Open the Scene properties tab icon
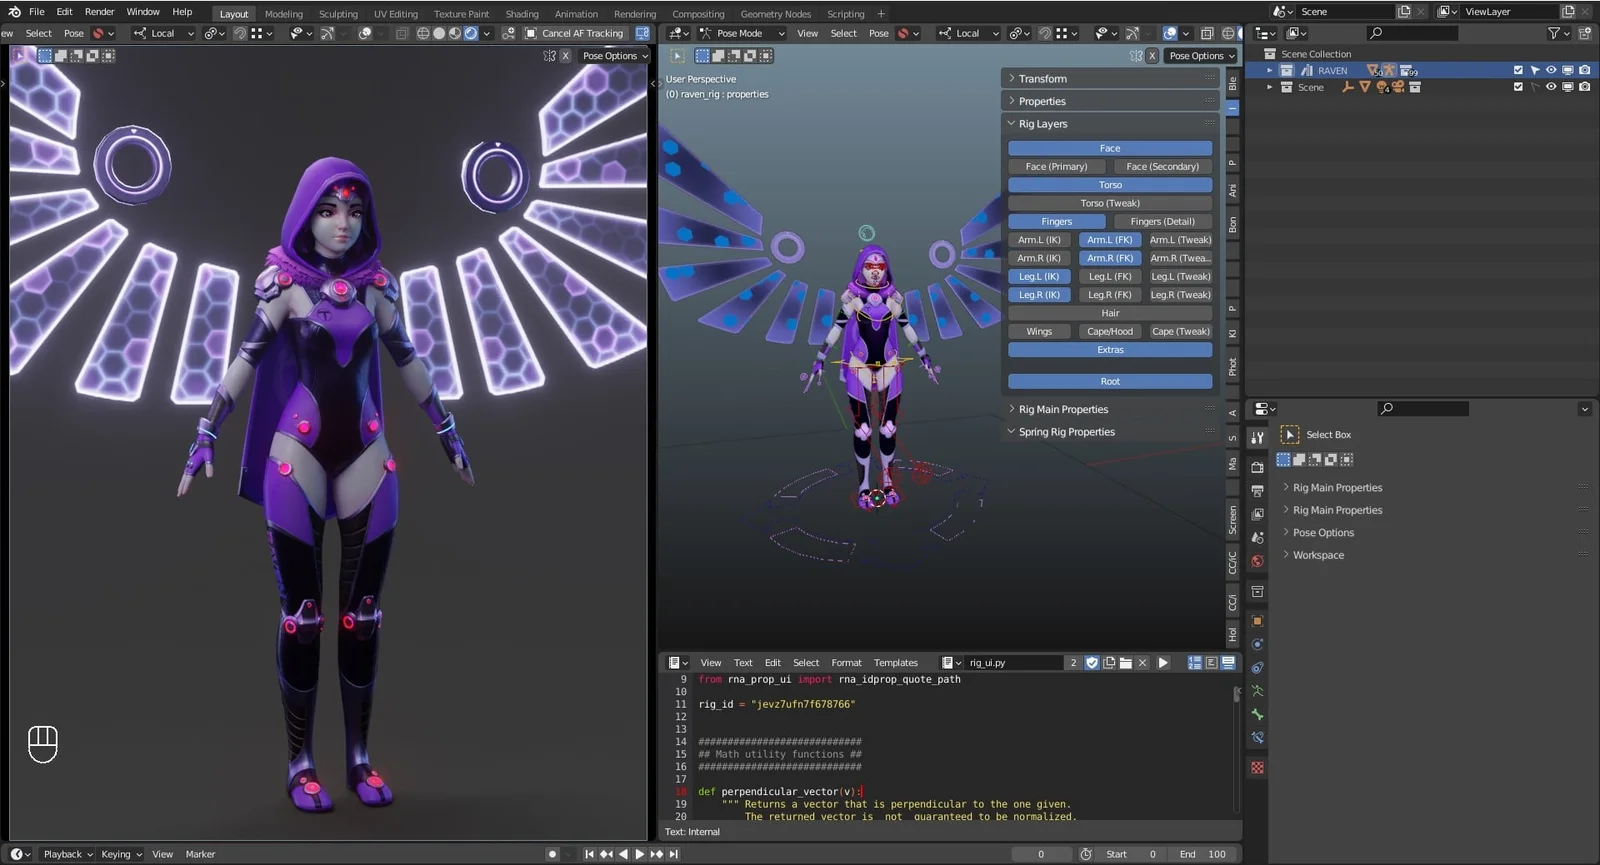Viewport: 1600px width, 865px height. tap(1257, 538)
